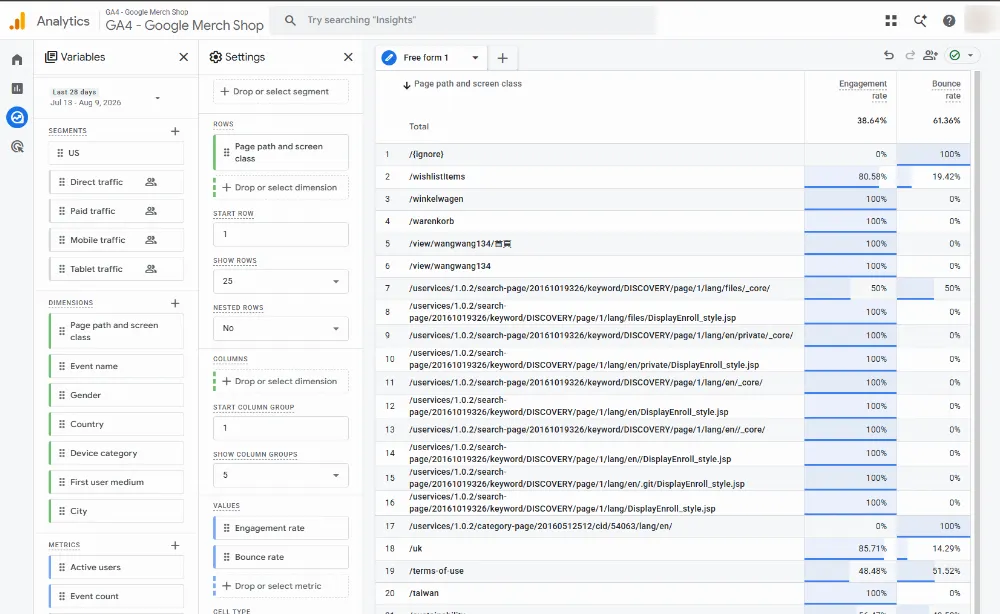Close the Variables panel
Image resolution: width=1000 pixels, height=614 pixels.
point(184,57)
